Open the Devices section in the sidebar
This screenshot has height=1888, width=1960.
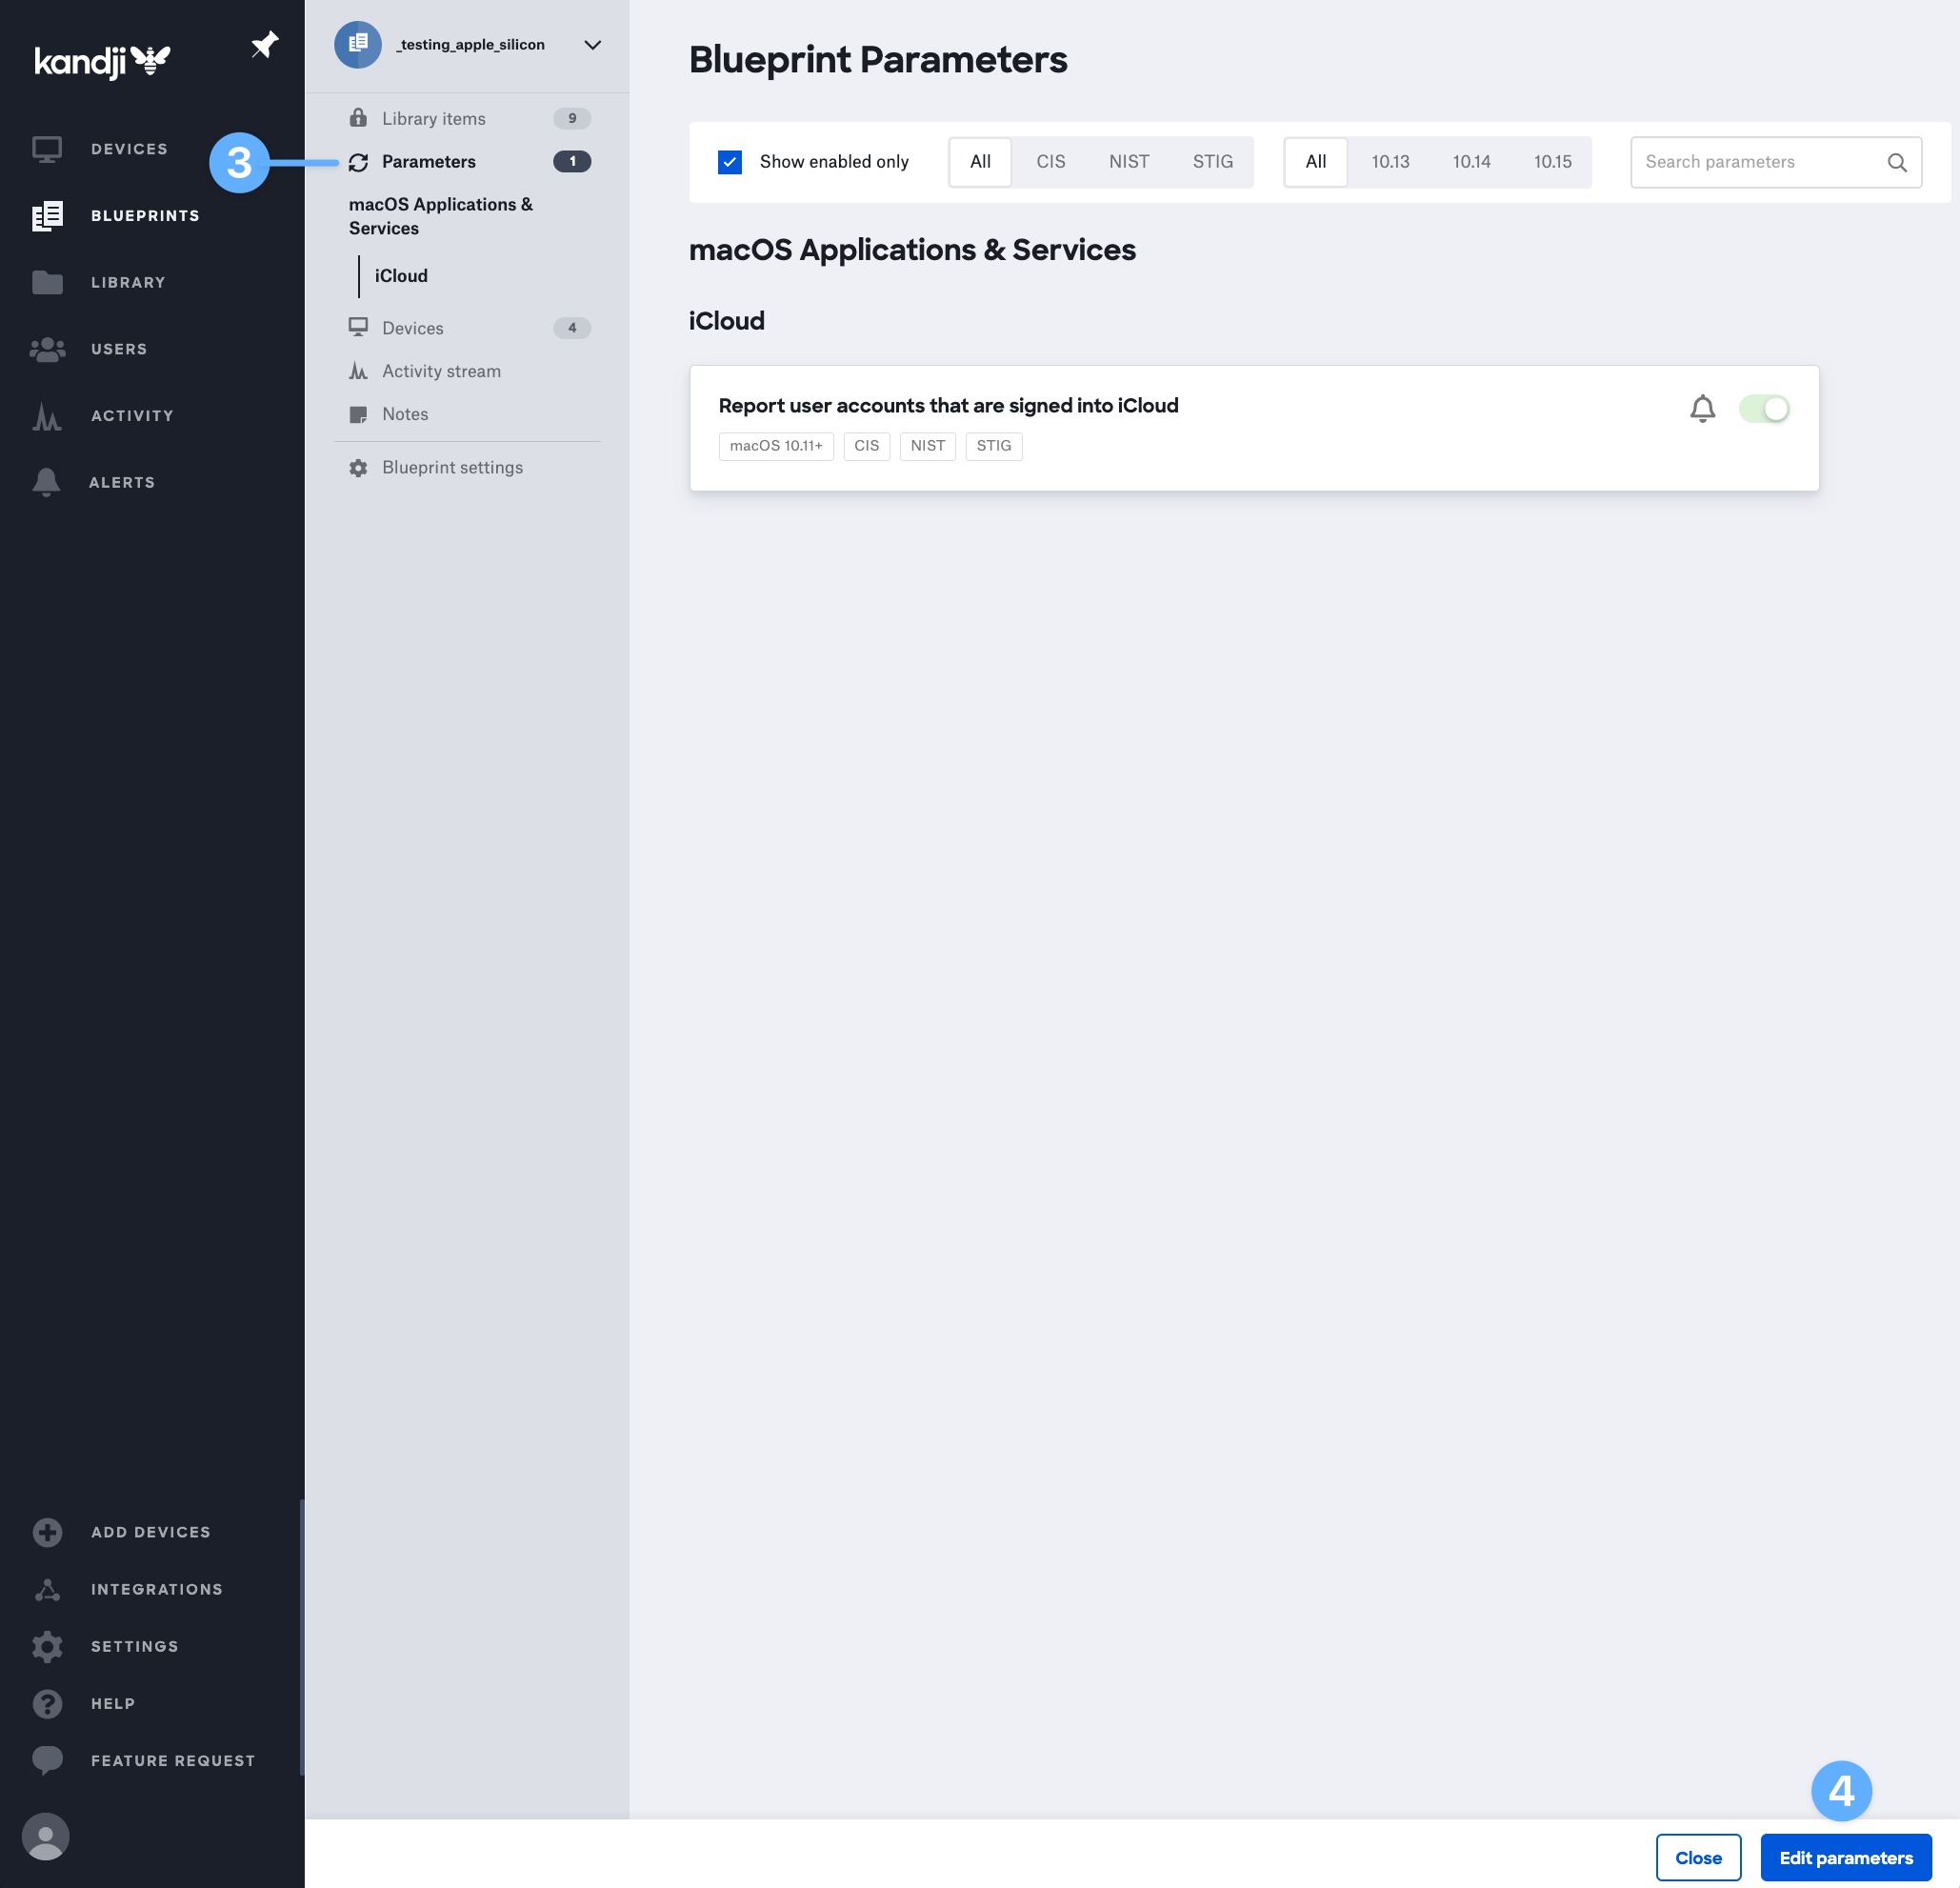(x=128, y=148)
